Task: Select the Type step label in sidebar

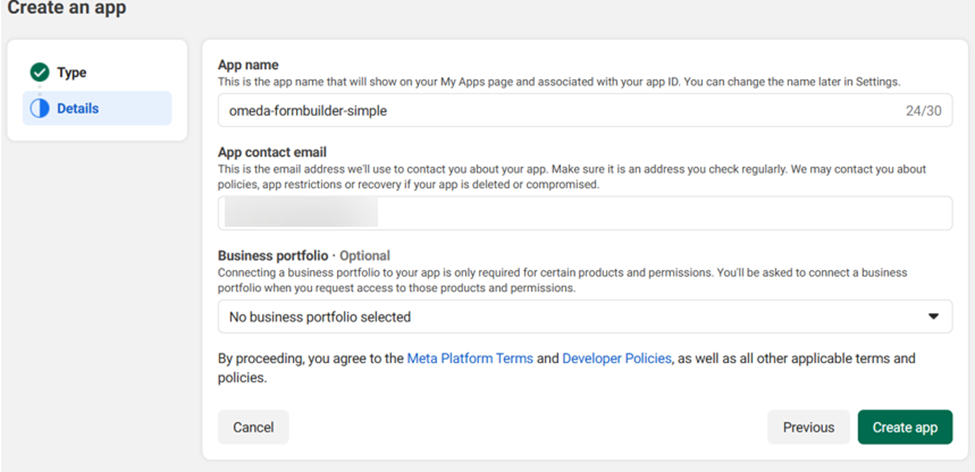Action: [72, 72]
